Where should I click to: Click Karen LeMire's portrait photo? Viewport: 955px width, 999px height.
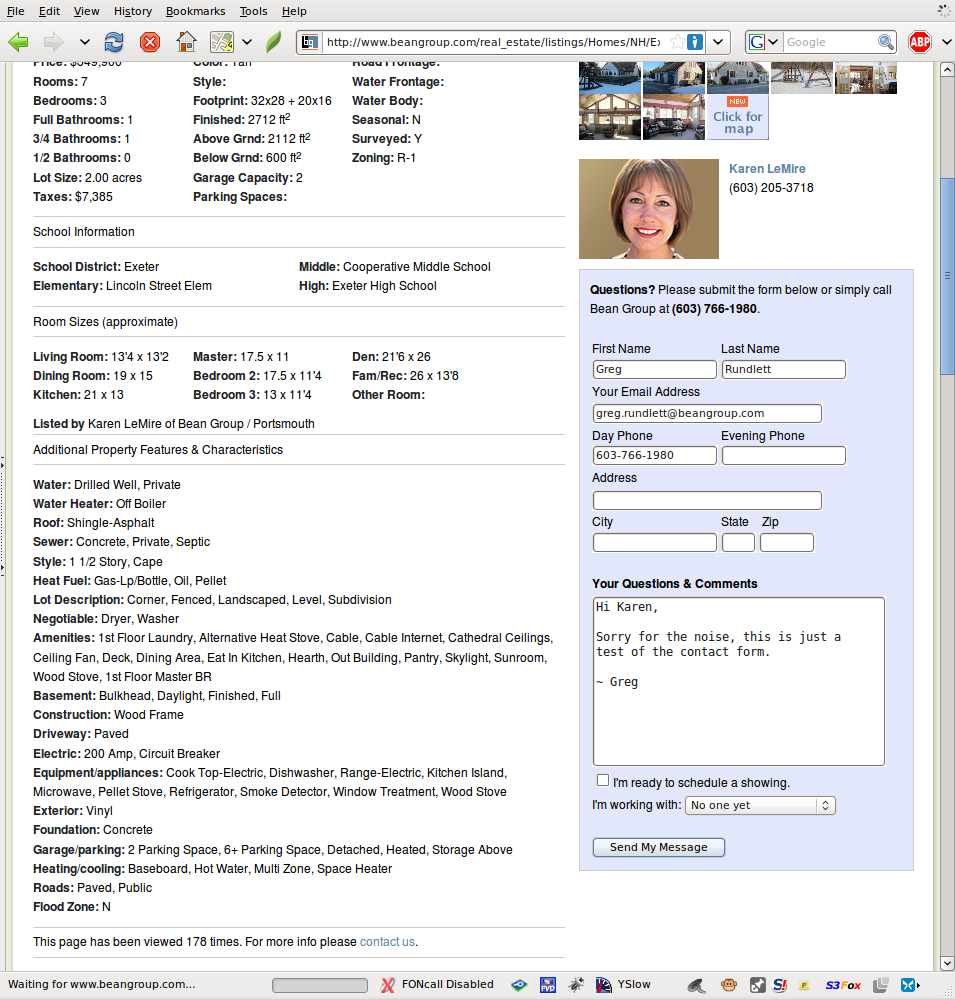(649, 209)
